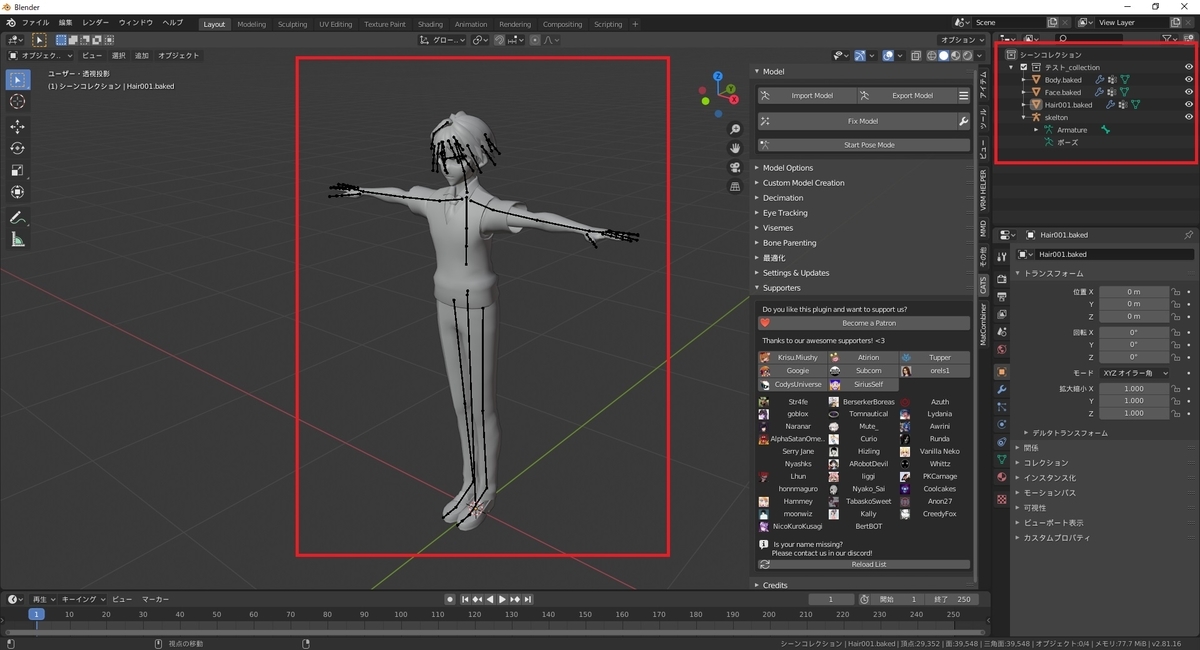This screenshot has height=650, width=1200.
Task: Choose the Scale tool
Action: coord(17,170)
